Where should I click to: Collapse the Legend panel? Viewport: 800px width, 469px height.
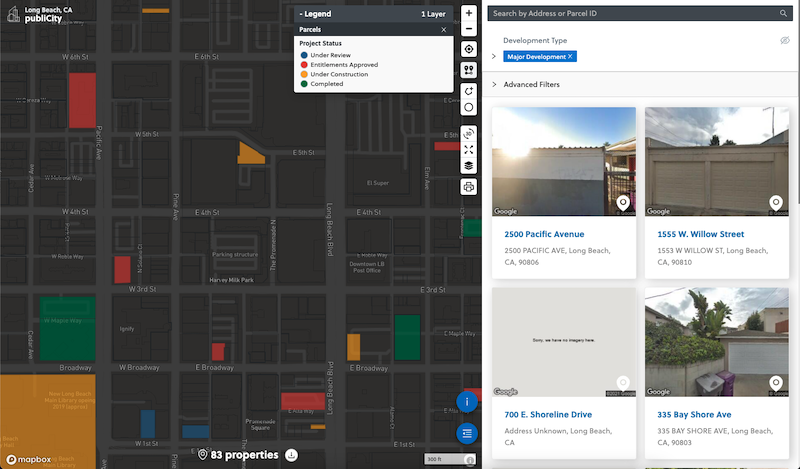315,14
